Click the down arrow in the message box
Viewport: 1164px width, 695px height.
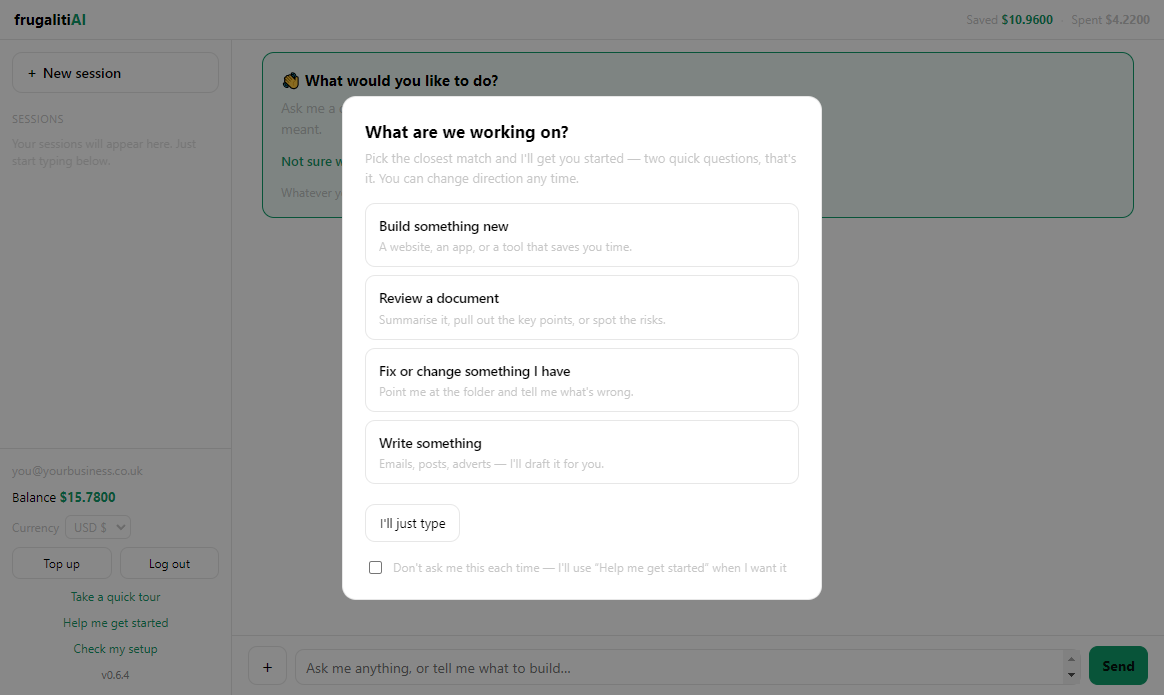tap(1070, 674)
